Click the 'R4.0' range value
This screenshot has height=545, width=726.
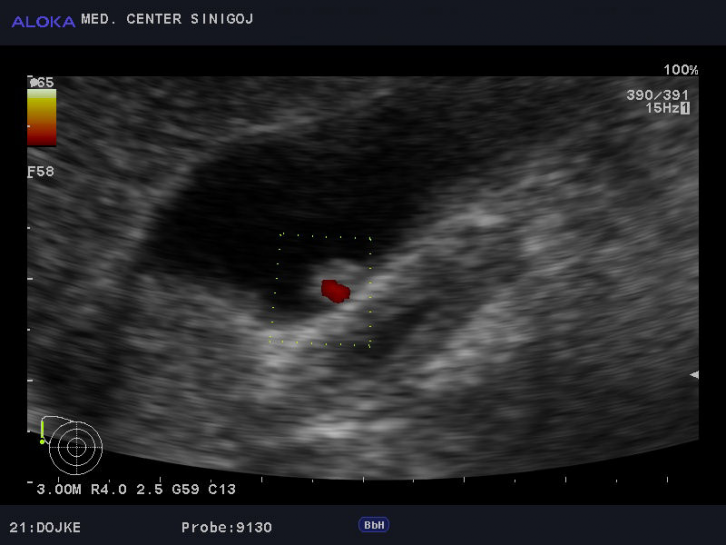click(x=109, y=489)
